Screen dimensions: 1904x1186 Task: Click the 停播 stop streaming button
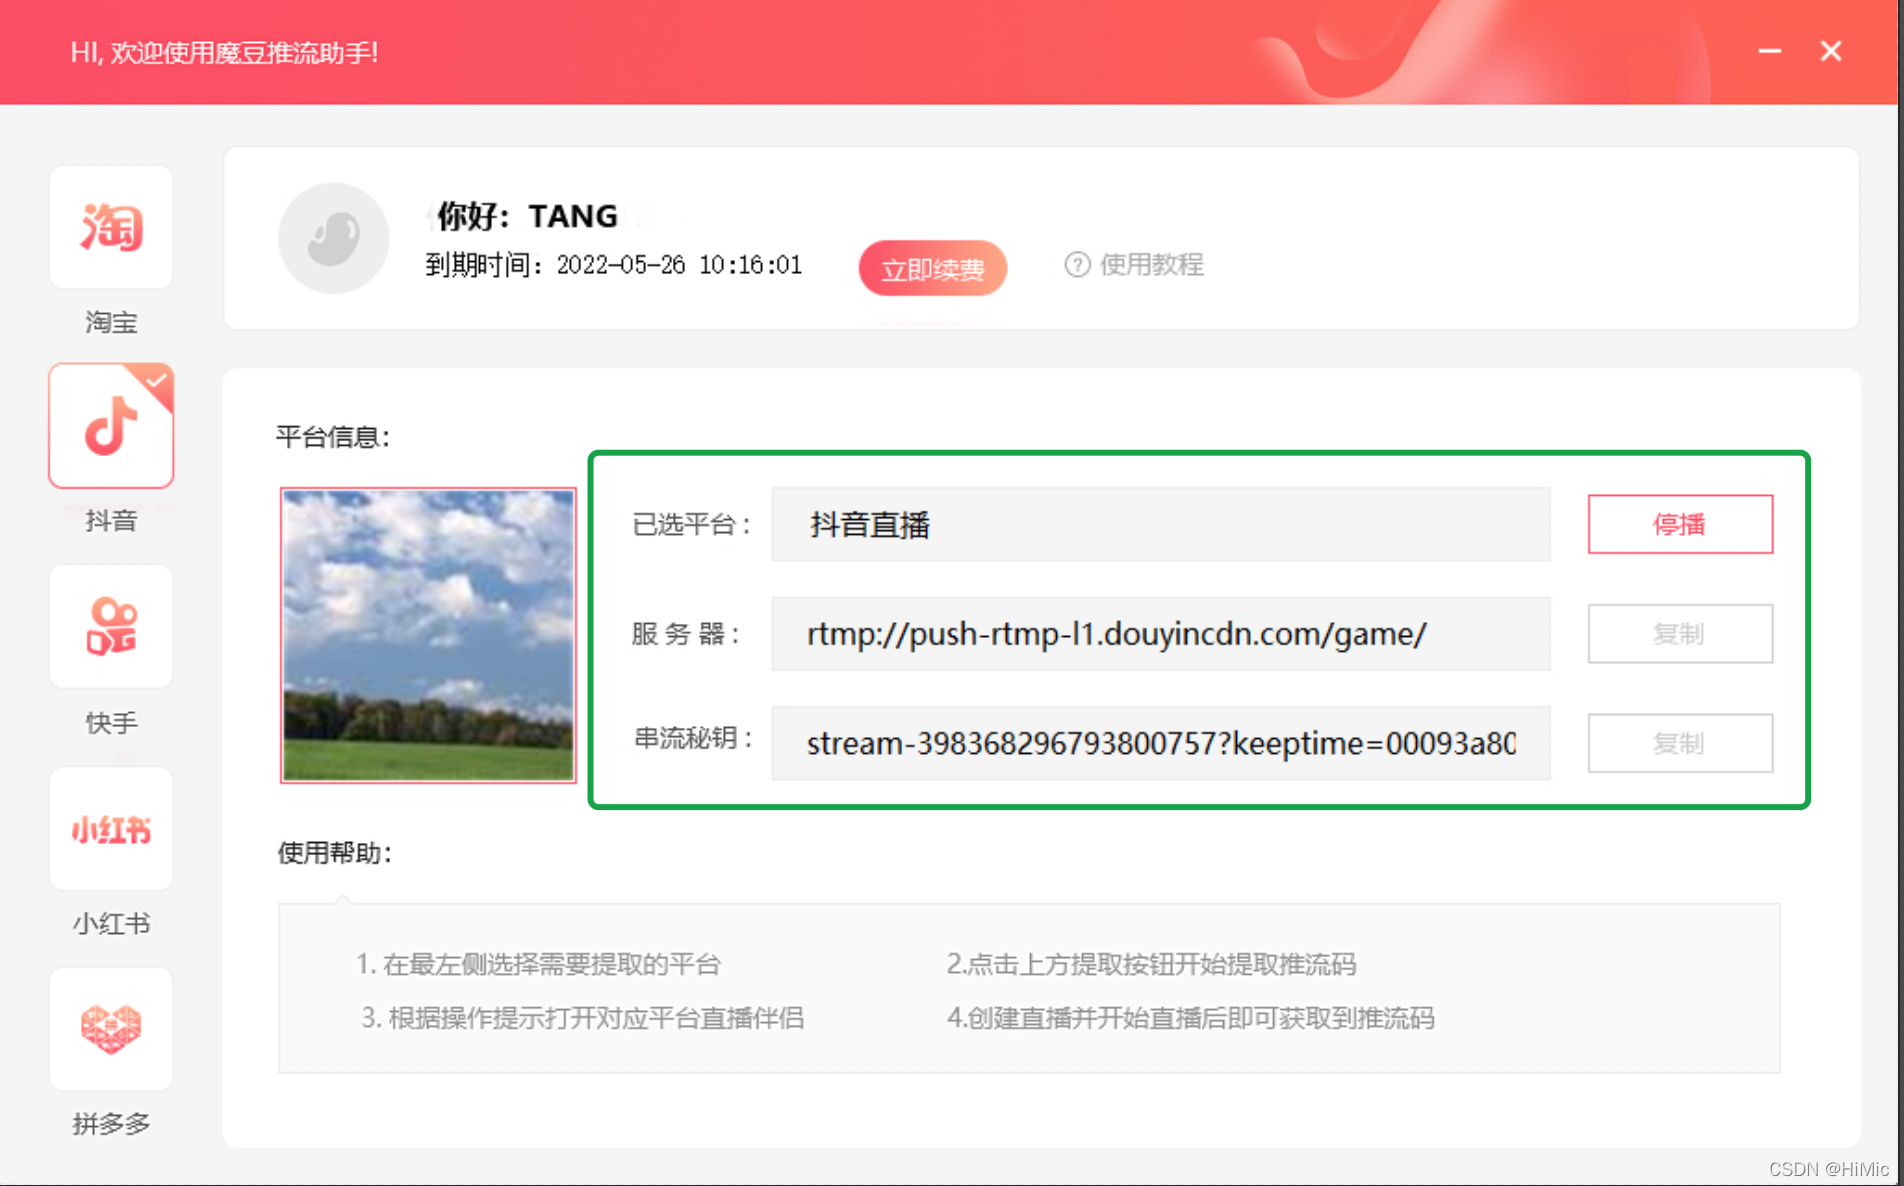1680,524
